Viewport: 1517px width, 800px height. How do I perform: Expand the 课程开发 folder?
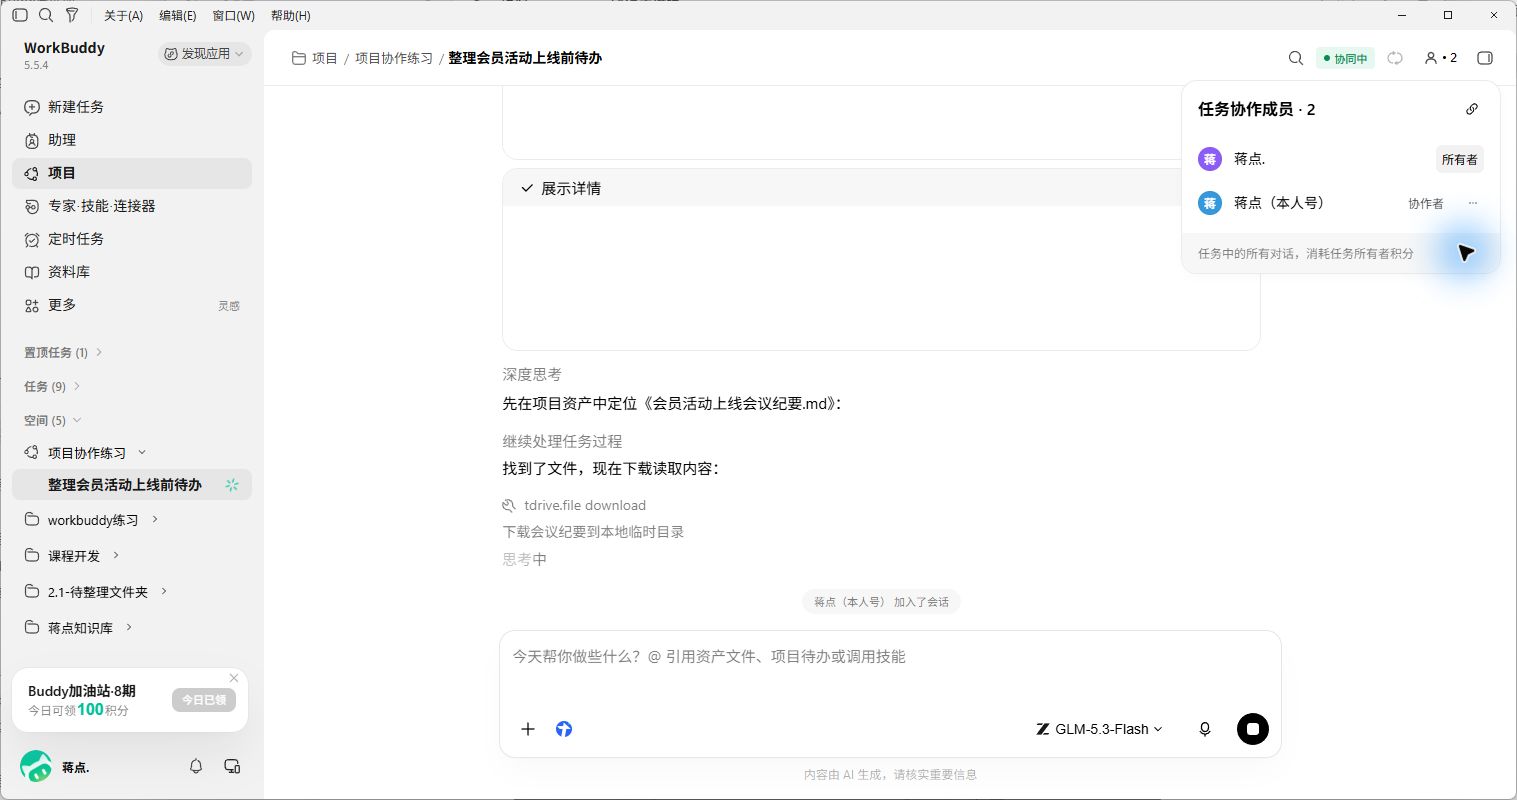click(x=116, y=556)
